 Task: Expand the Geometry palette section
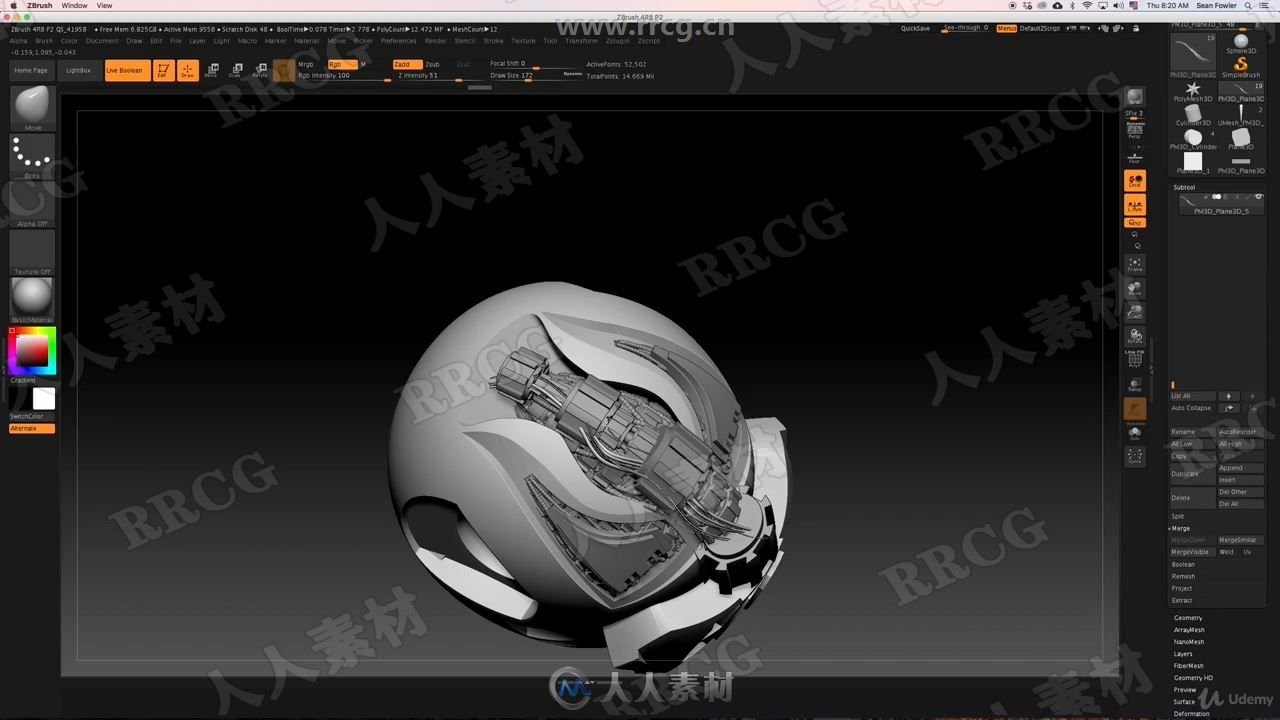pyautogui.click(x=1188, y=618)
